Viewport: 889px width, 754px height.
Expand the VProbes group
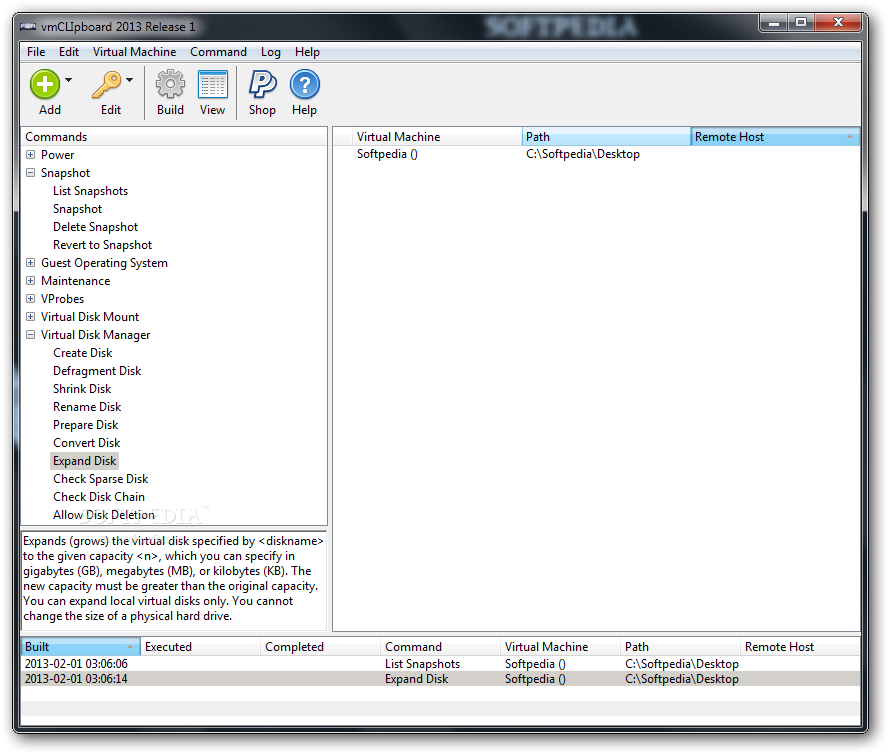(31, 299)
